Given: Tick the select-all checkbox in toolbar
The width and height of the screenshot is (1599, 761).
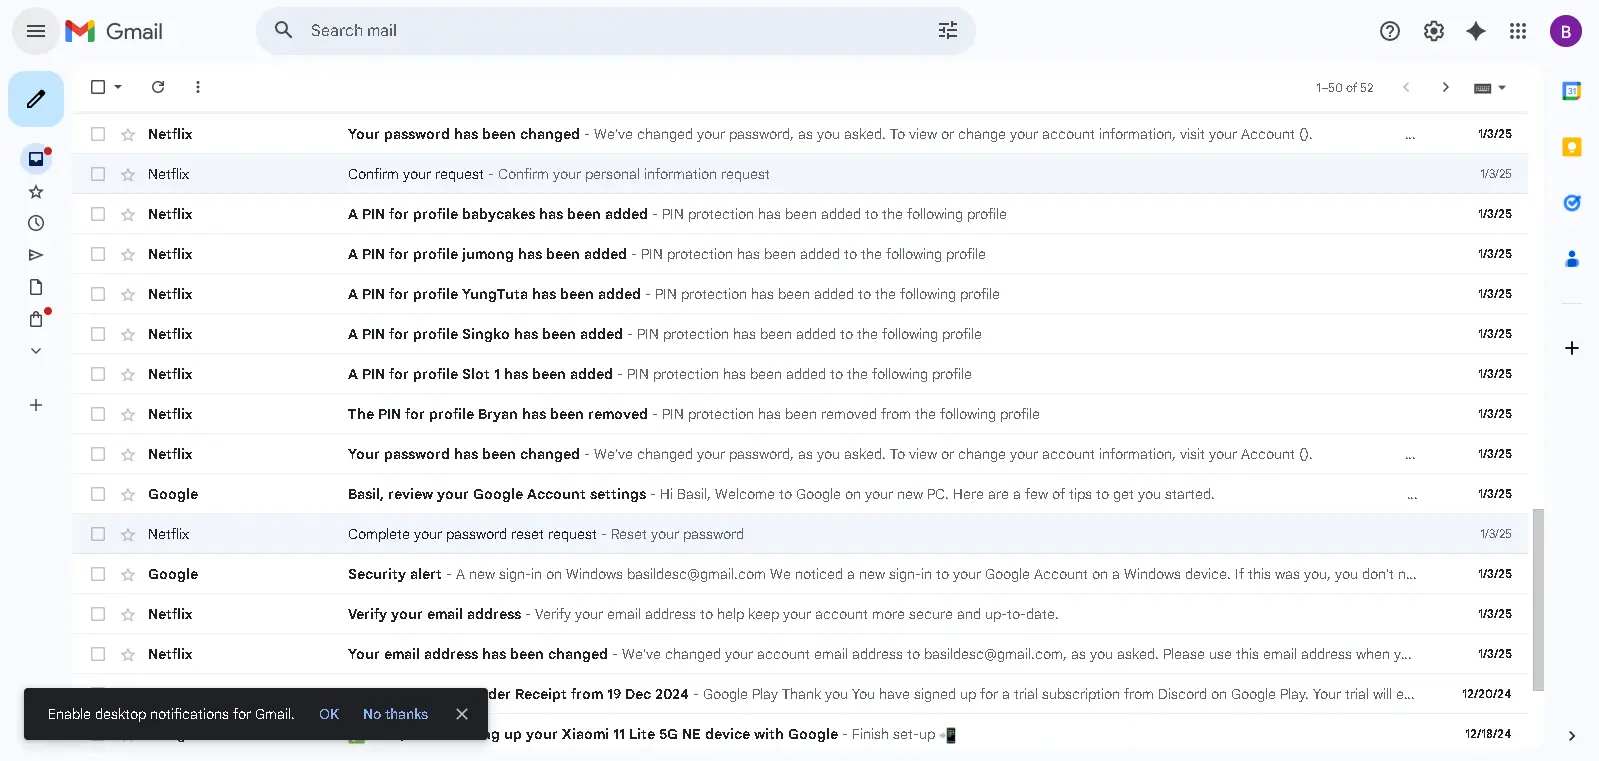Looking at the screenshot, I should [98, 87].
